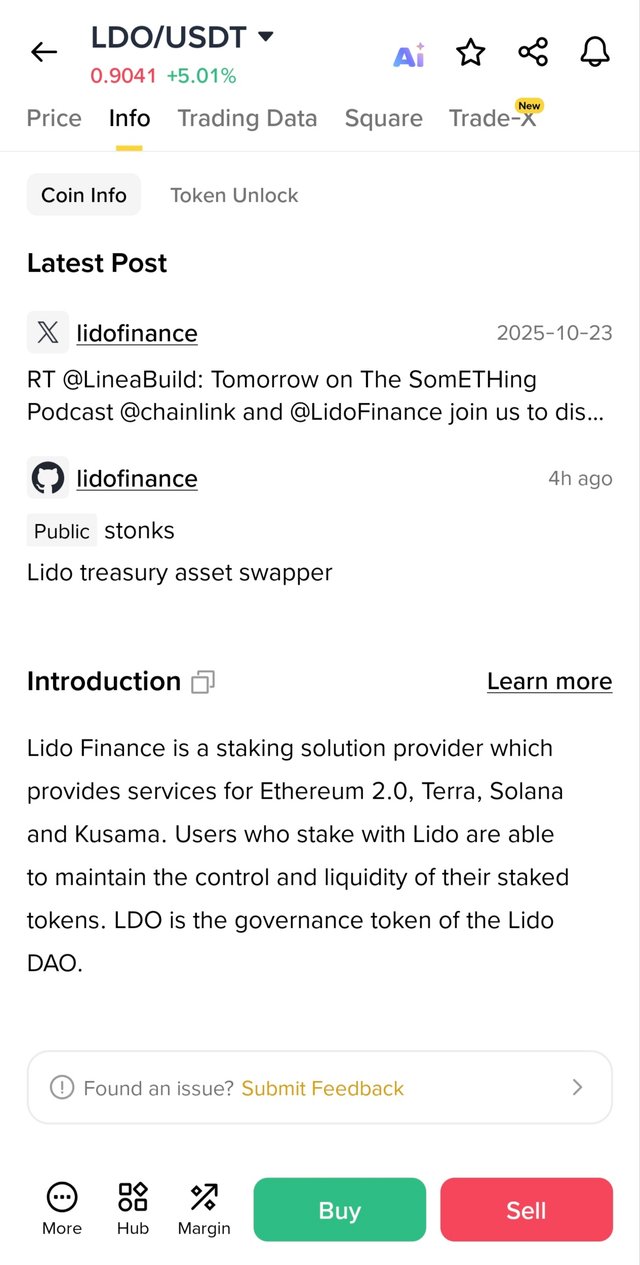Click the Learn more link
The height and width of the screenshot is (1265, 640).
(549, 681)
